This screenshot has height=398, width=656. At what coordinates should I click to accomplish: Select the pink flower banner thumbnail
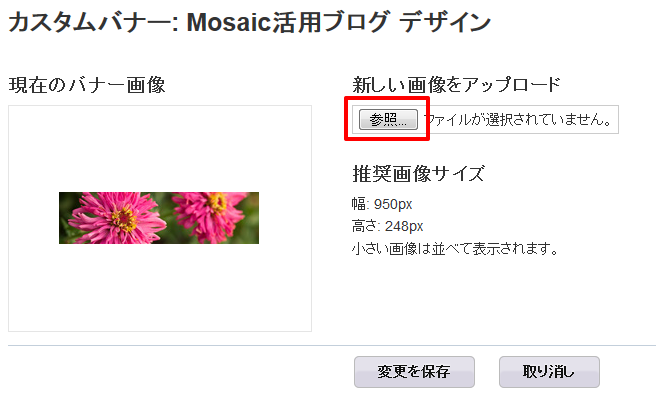coord(159,218)
